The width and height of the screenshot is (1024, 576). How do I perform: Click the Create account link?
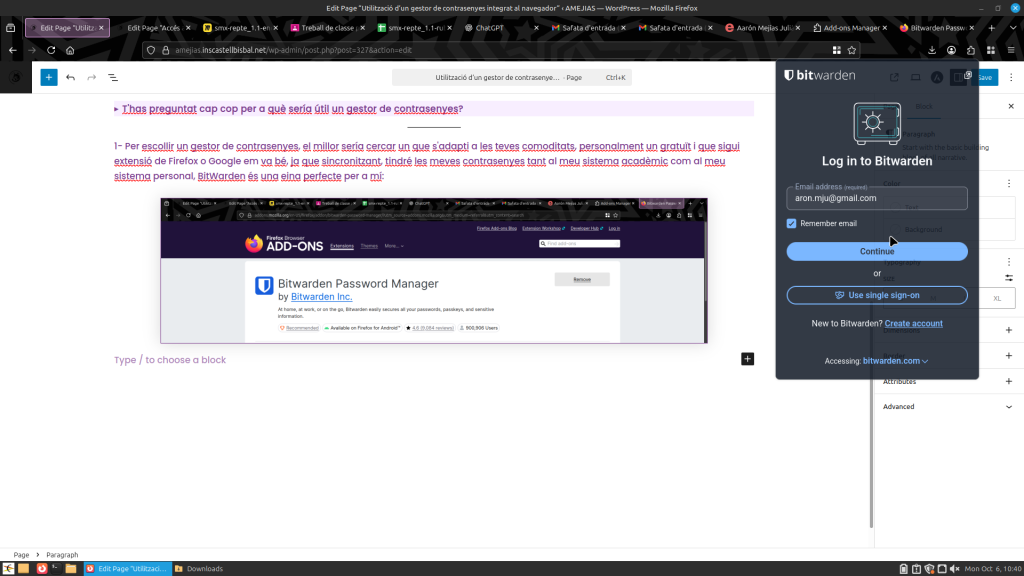click(x=913, y=323)
